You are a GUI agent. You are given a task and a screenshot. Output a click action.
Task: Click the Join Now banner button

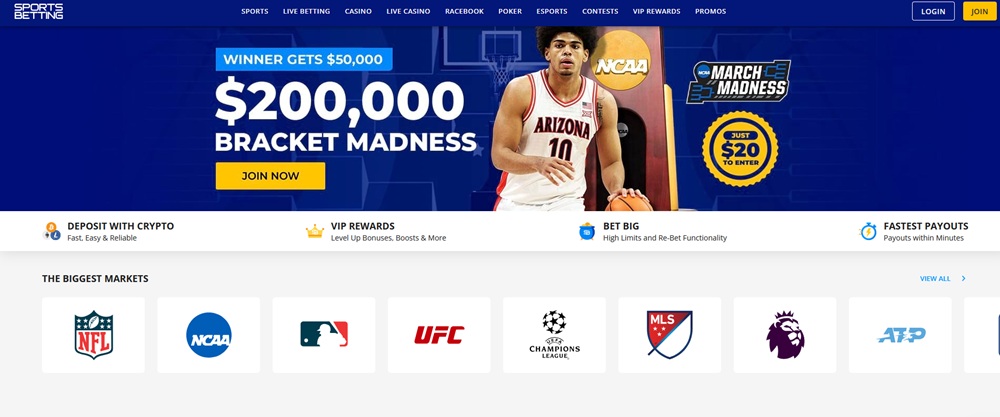pyautogui.click(x=270, y=176)
